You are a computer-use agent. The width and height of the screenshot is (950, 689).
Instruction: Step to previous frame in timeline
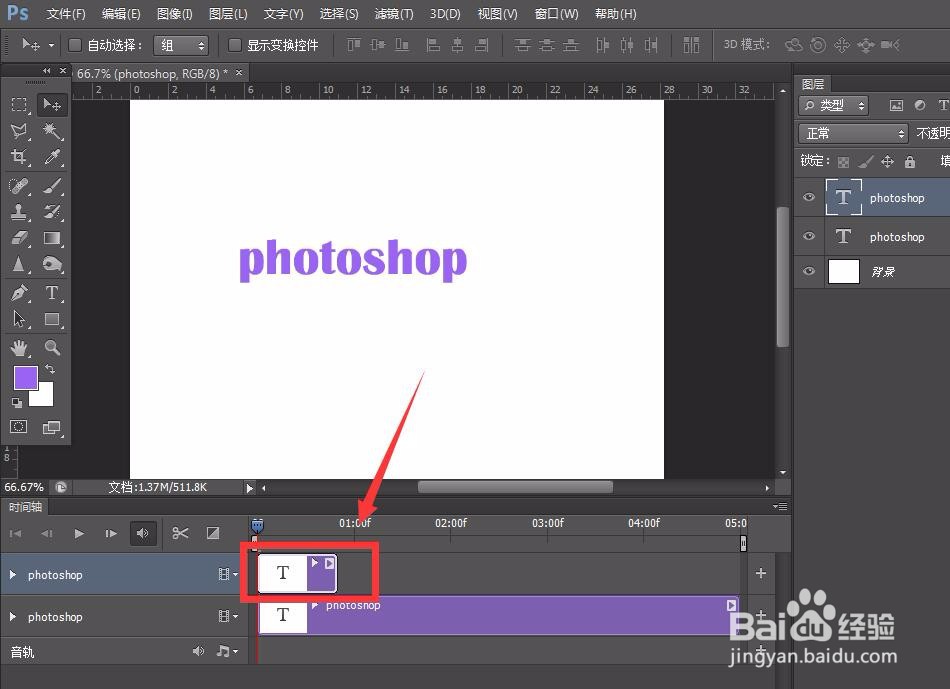pos(47,533)
